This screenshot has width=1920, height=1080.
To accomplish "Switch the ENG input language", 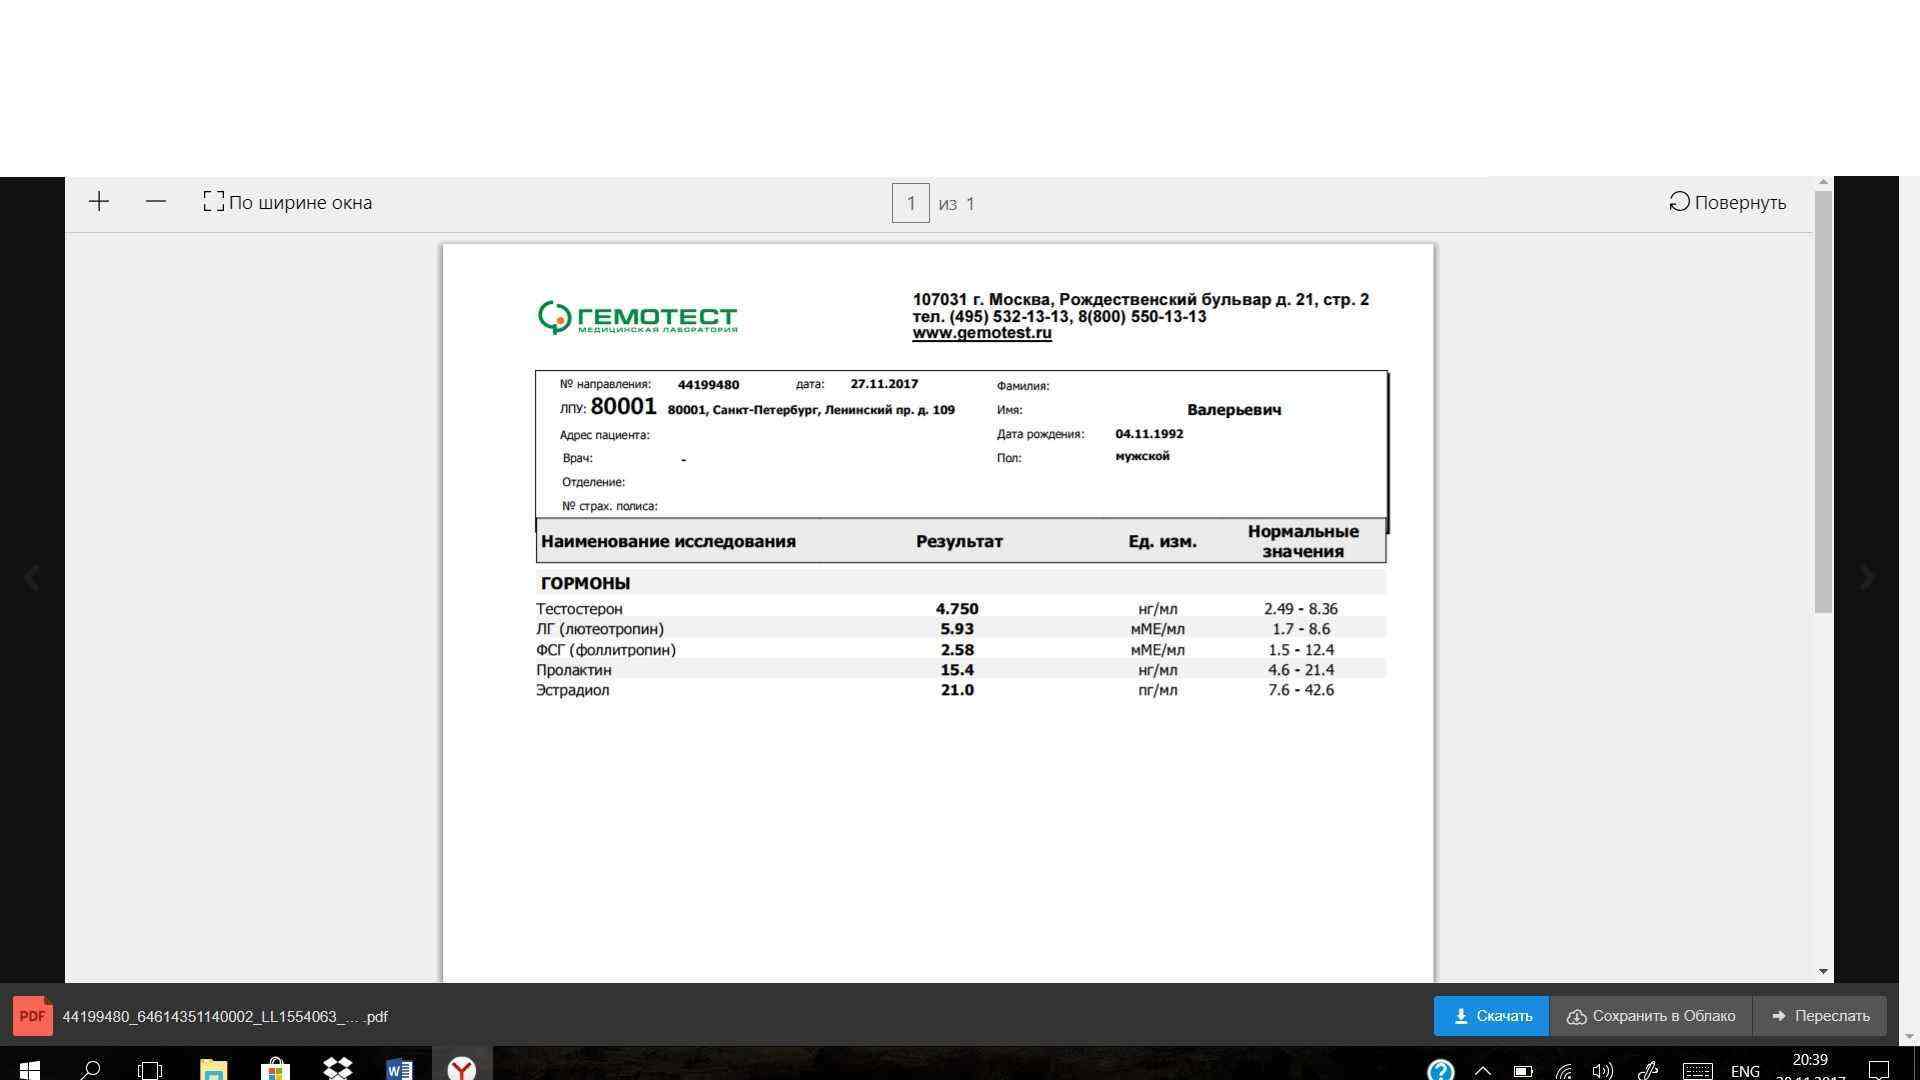I will [1745, 1071].
